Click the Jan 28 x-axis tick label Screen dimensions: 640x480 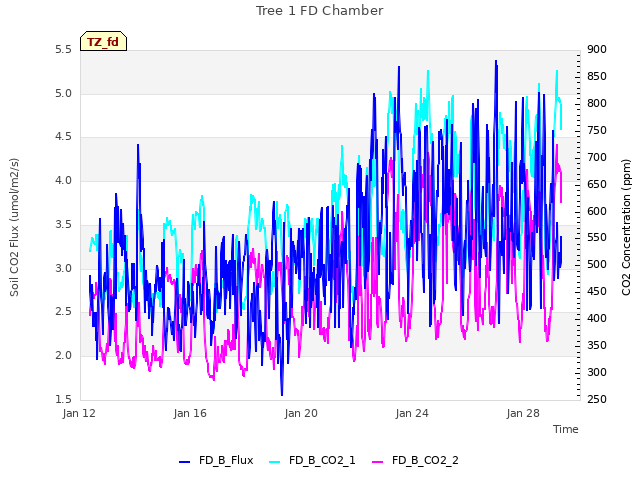[523, 413]
